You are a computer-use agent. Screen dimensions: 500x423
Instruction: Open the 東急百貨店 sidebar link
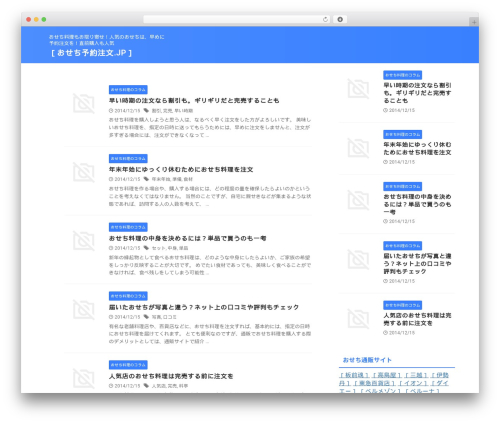pyautogui.click(x=374, y=383)
